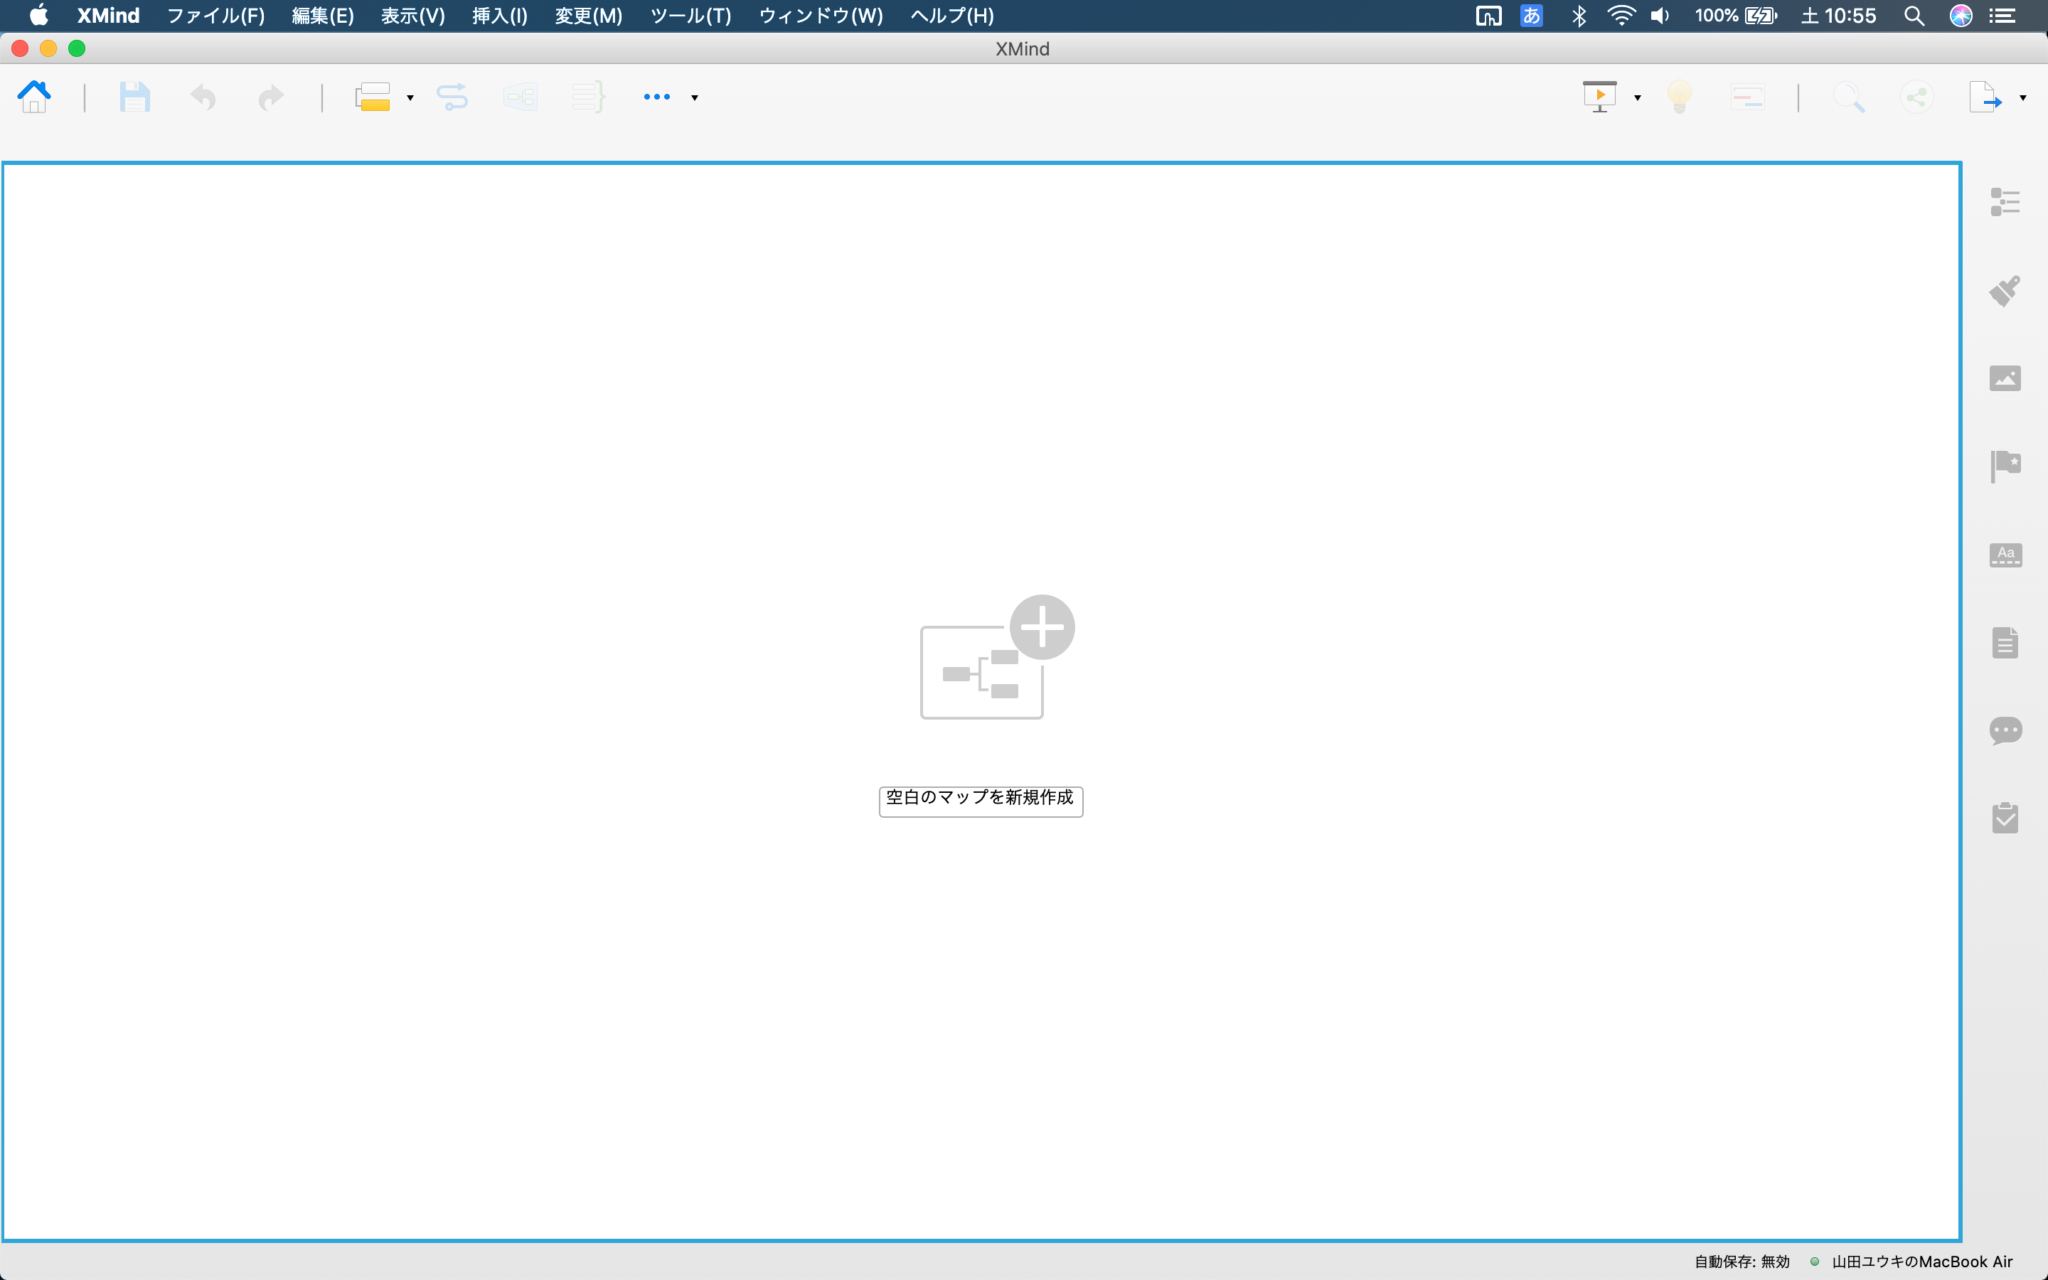2048x1280 pixels.
Task: Redo using the curved forward arrow
Action: point(271,97)
